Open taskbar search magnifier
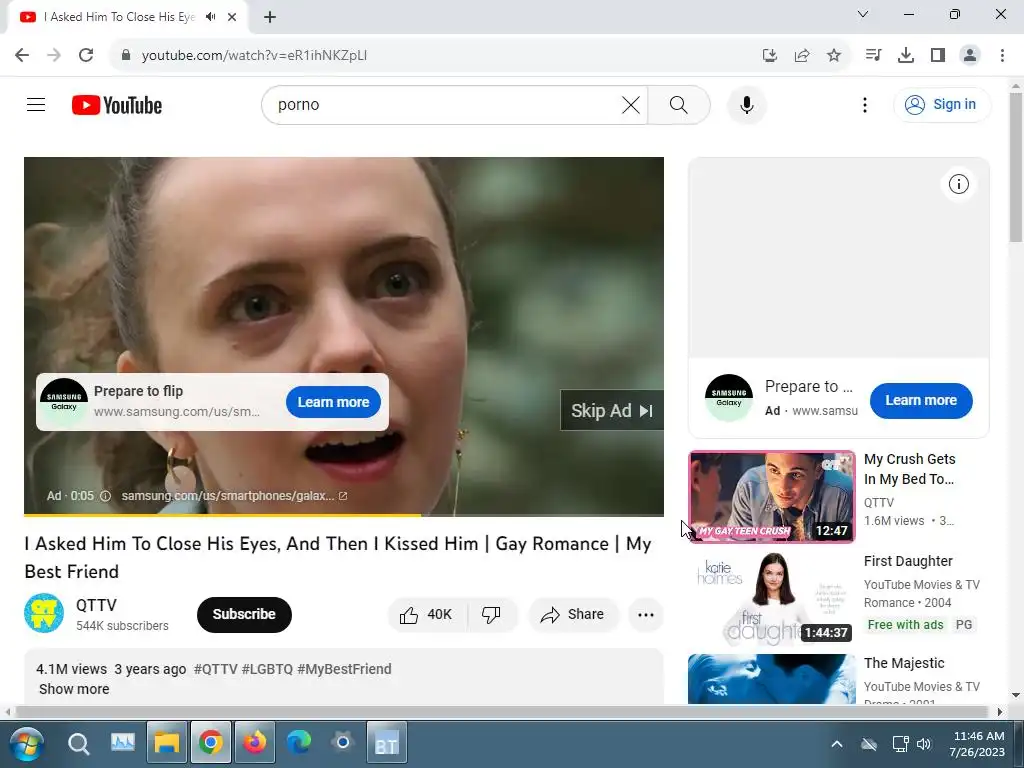The image size is (1024, 768). tap(78, 743)
